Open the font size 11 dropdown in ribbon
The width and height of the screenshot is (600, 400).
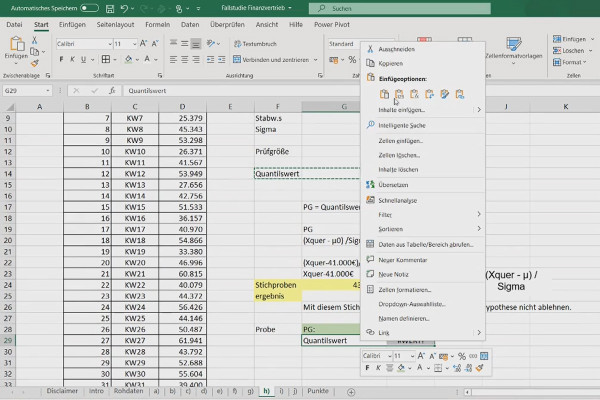[134, 44]
